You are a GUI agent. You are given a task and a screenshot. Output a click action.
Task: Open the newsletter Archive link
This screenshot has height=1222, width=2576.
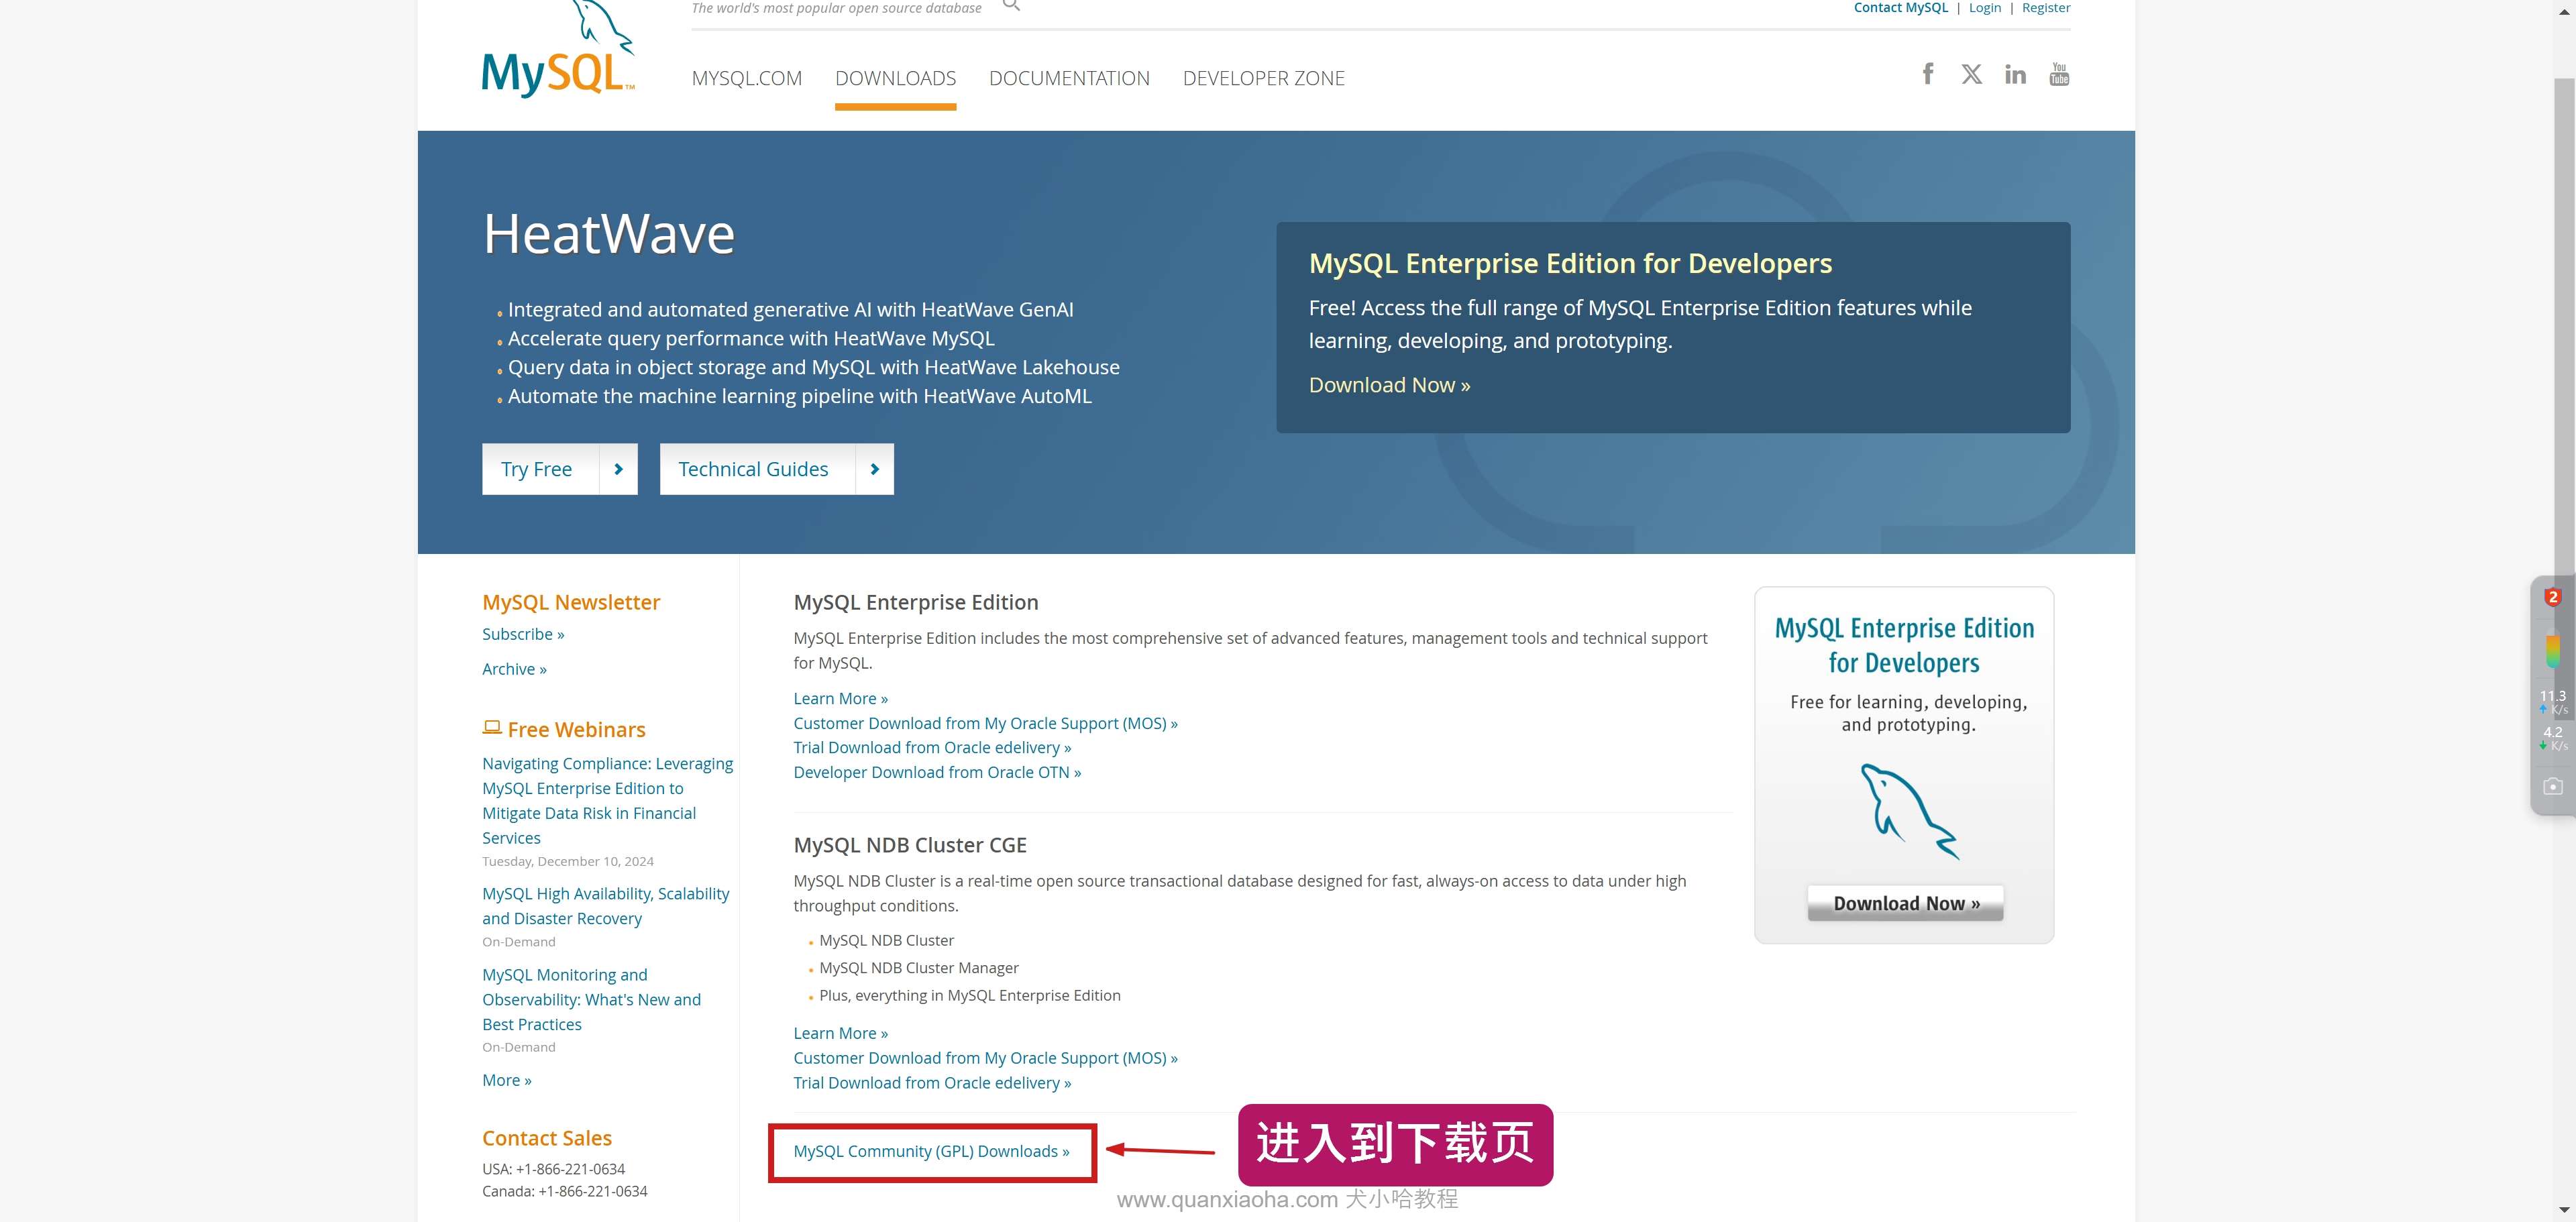click(x=514, y=669)
